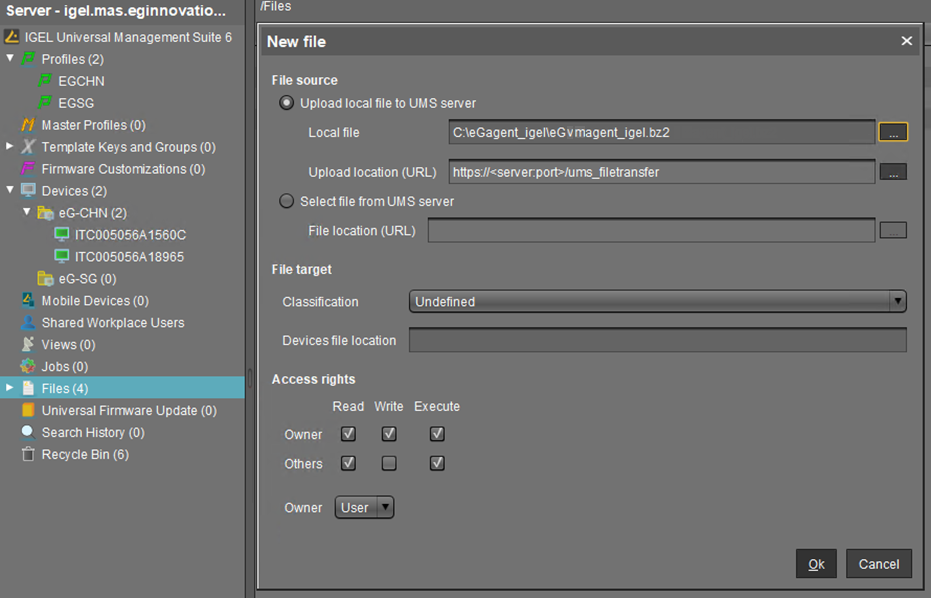Select Universal Firmware Update (0) entry
Screen dimensions: 931x598
(129, 411)
